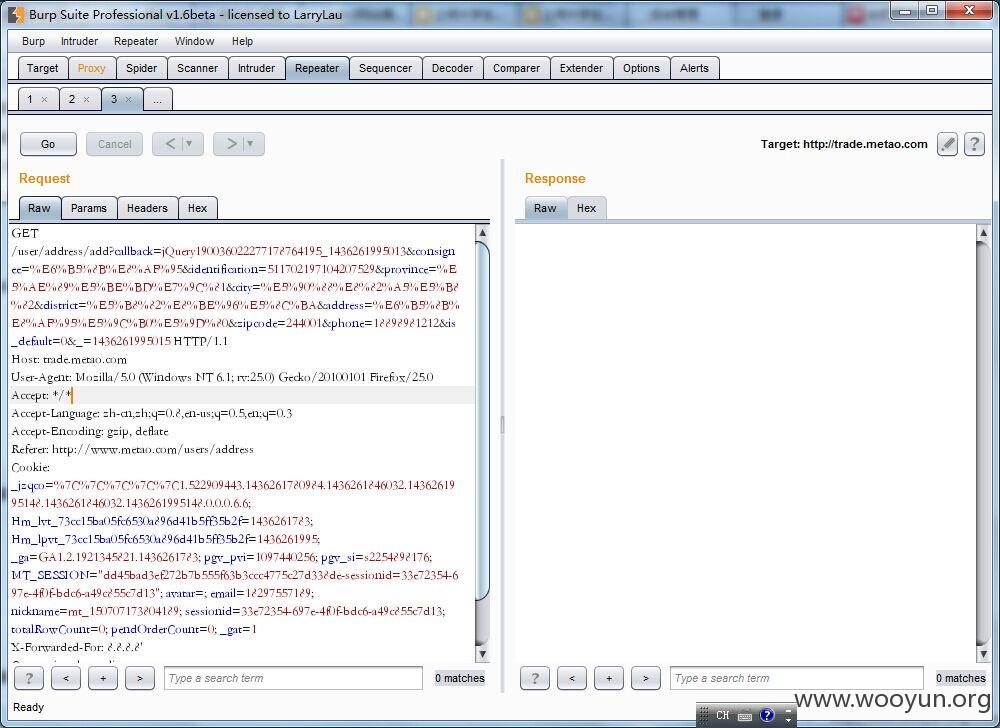The height and width of the screenshot is (728, 1000).
Task: Click the Burp Suite logo in title bar
Action: (17, 14)
